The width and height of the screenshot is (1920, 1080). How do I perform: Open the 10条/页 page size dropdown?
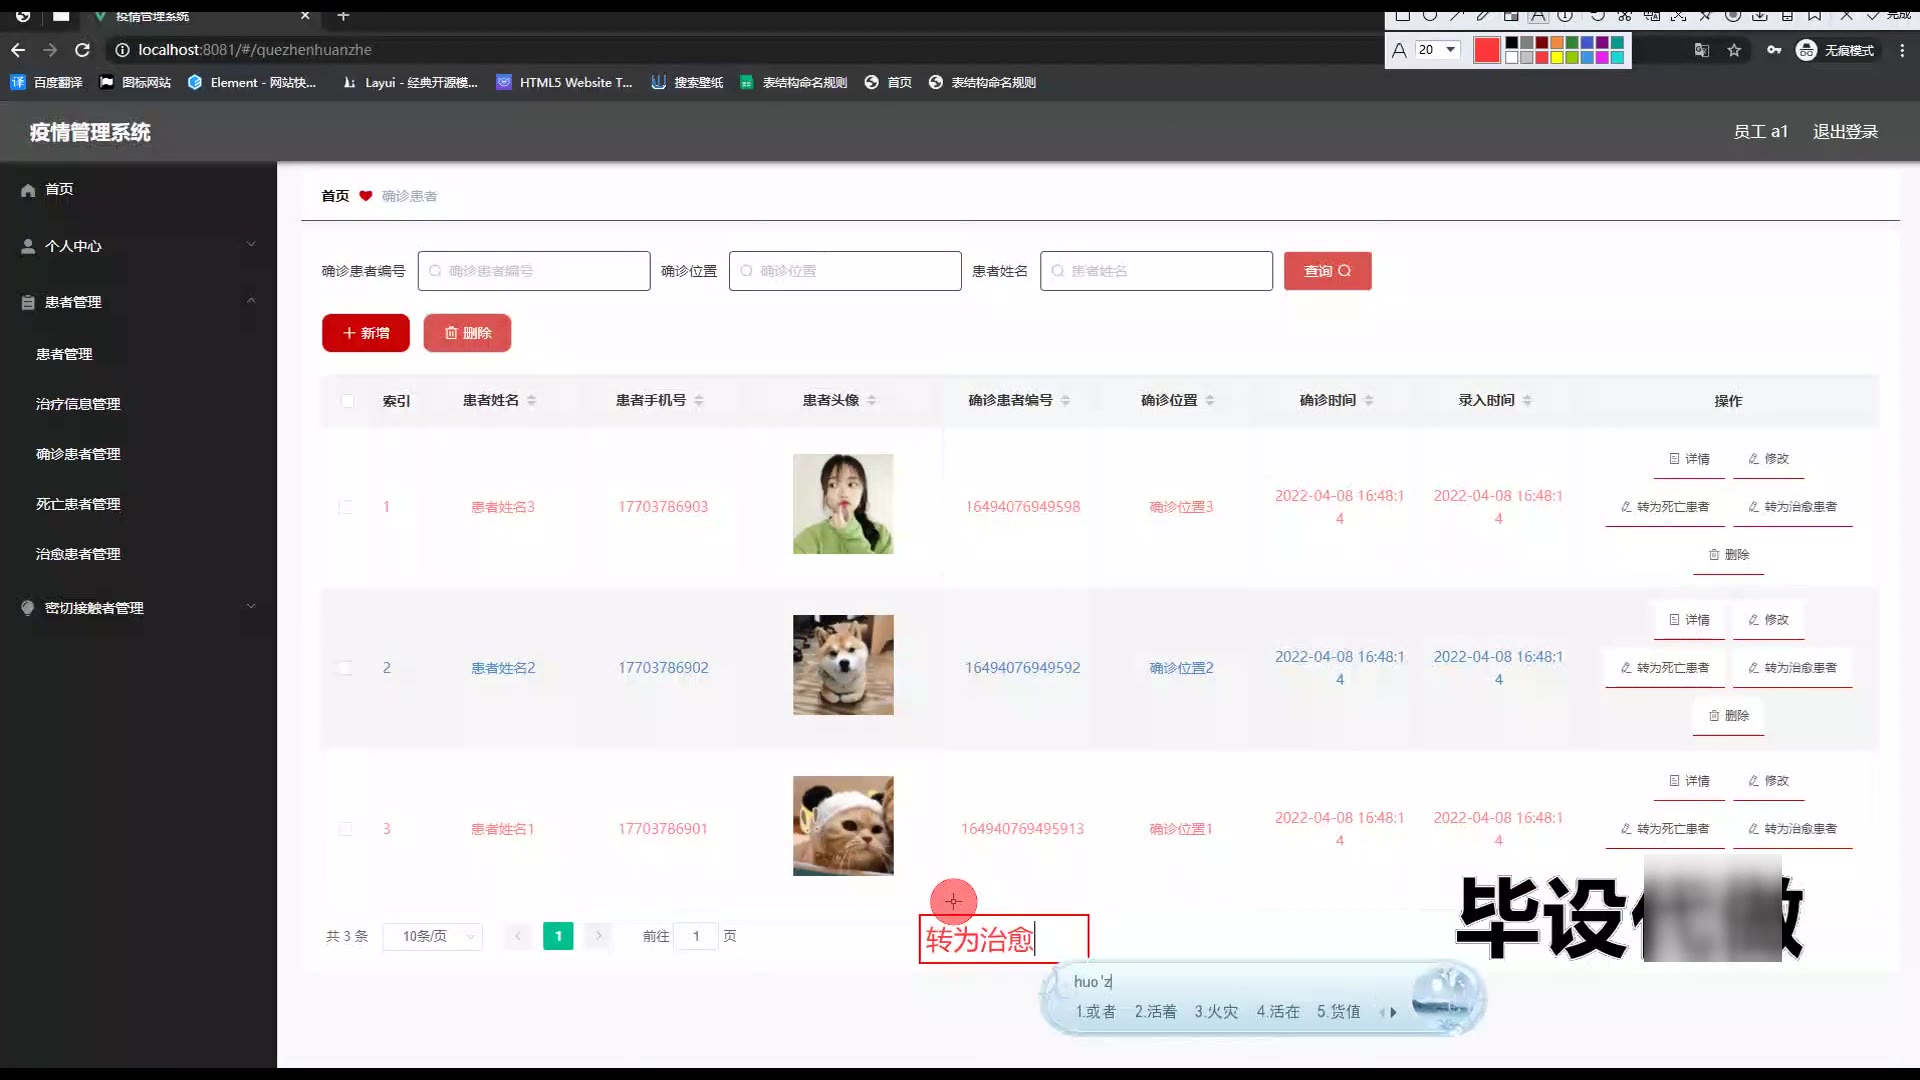tap(432, 936)
